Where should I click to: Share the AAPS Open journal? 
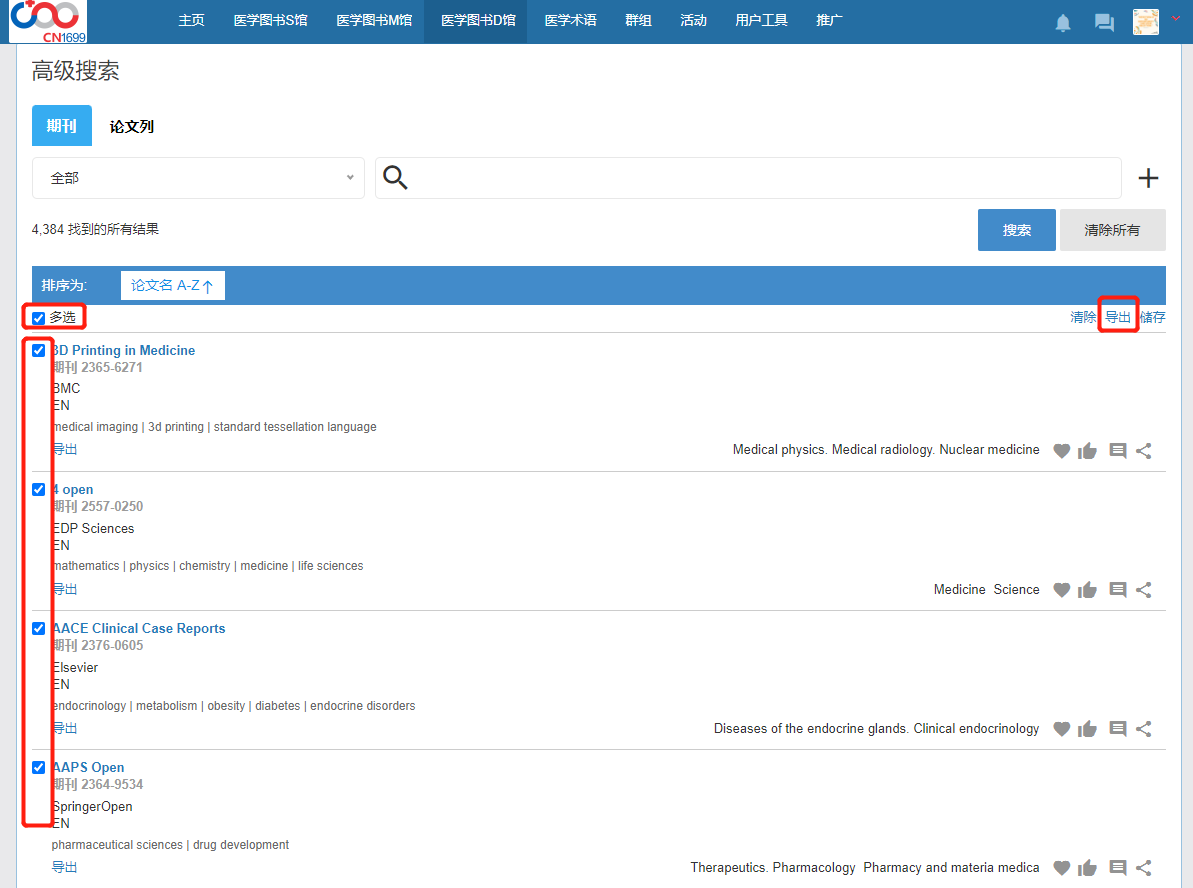pos(1144,867)
